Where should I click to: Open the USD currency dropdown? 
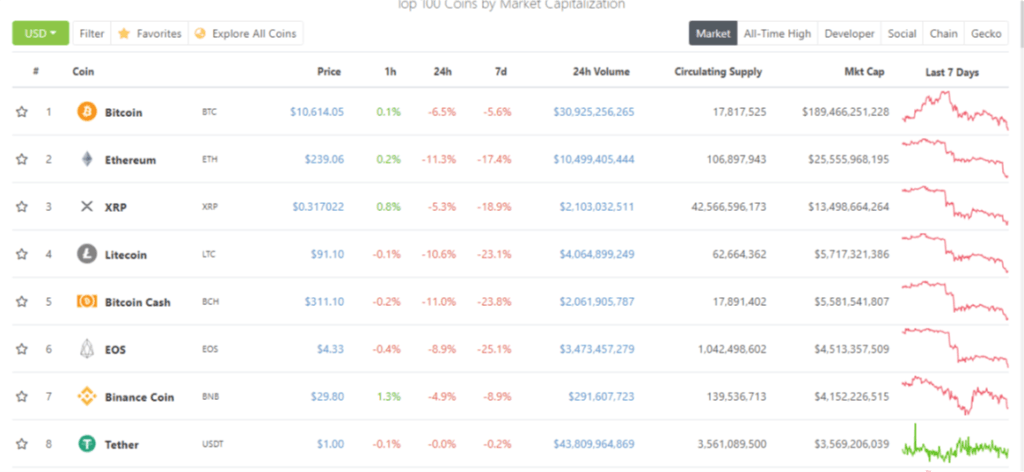click(40, 33)
